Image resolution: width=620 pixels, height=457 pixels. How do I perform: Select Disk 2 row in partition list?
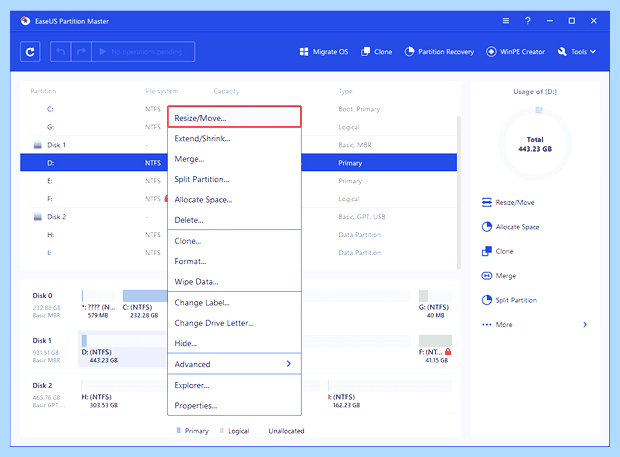click(x=238, y=217)
